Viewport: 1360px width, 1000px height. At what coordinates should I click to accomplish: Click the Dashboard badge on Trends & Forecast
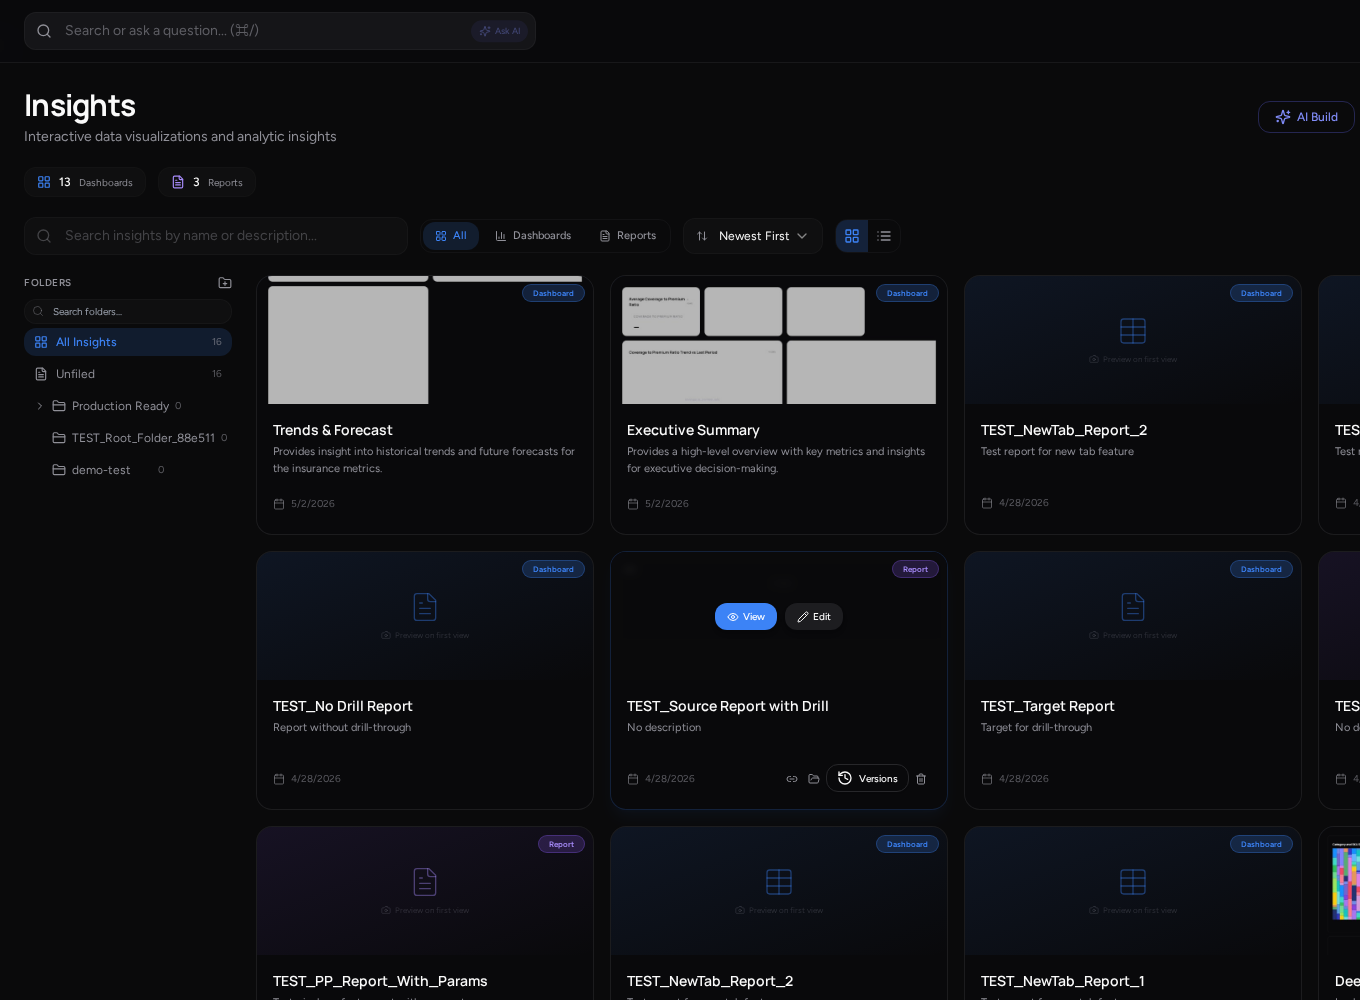point(553,293)
